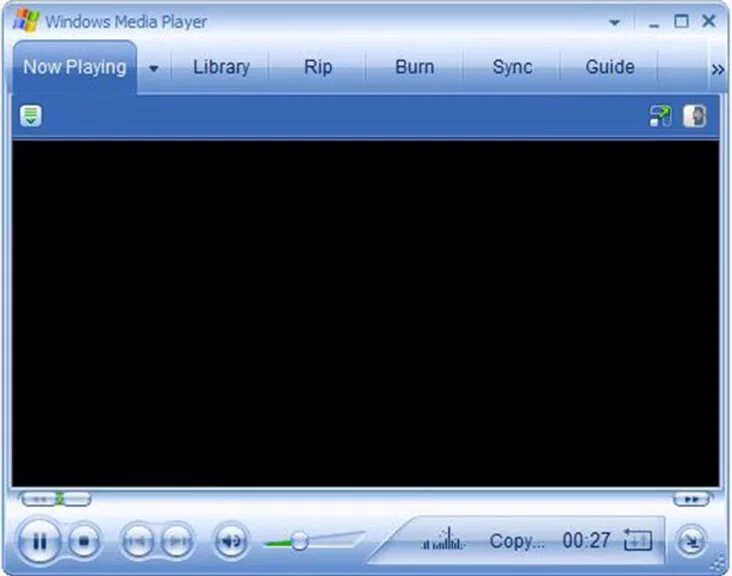This screenshot has width=732, height=576.
Task: Switch to the Rip tab
Action: coord(317,67)
